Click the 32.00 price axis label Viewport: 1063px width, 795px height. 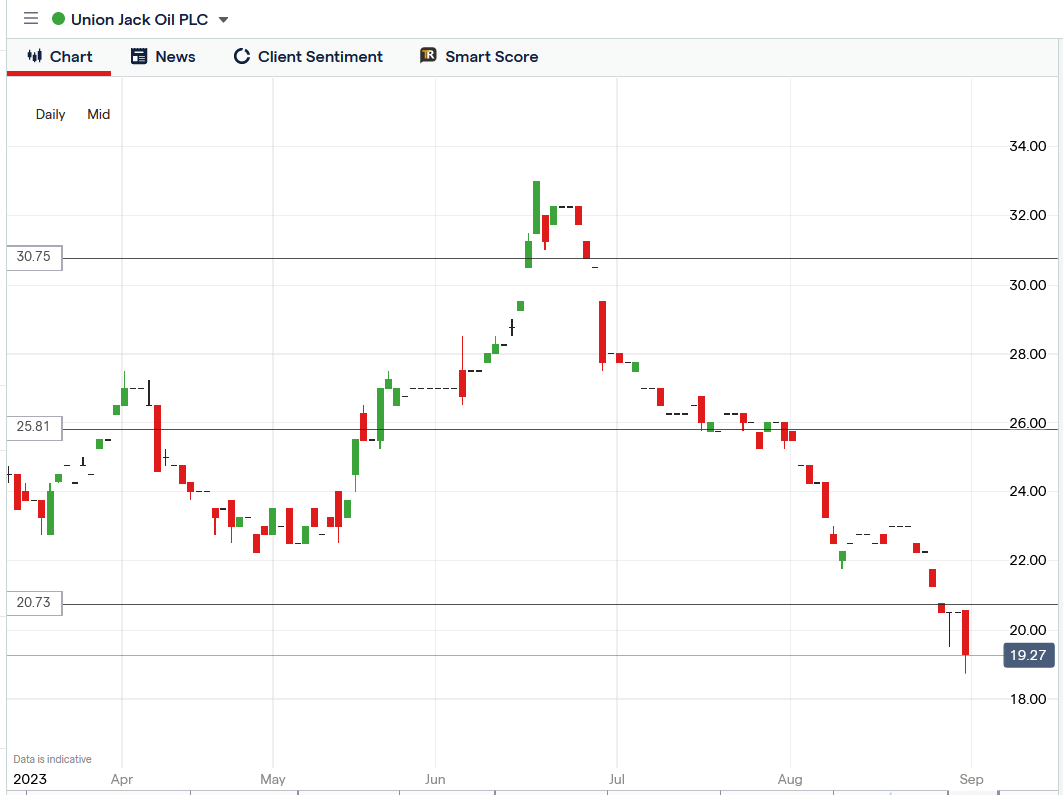(1028, 216)
